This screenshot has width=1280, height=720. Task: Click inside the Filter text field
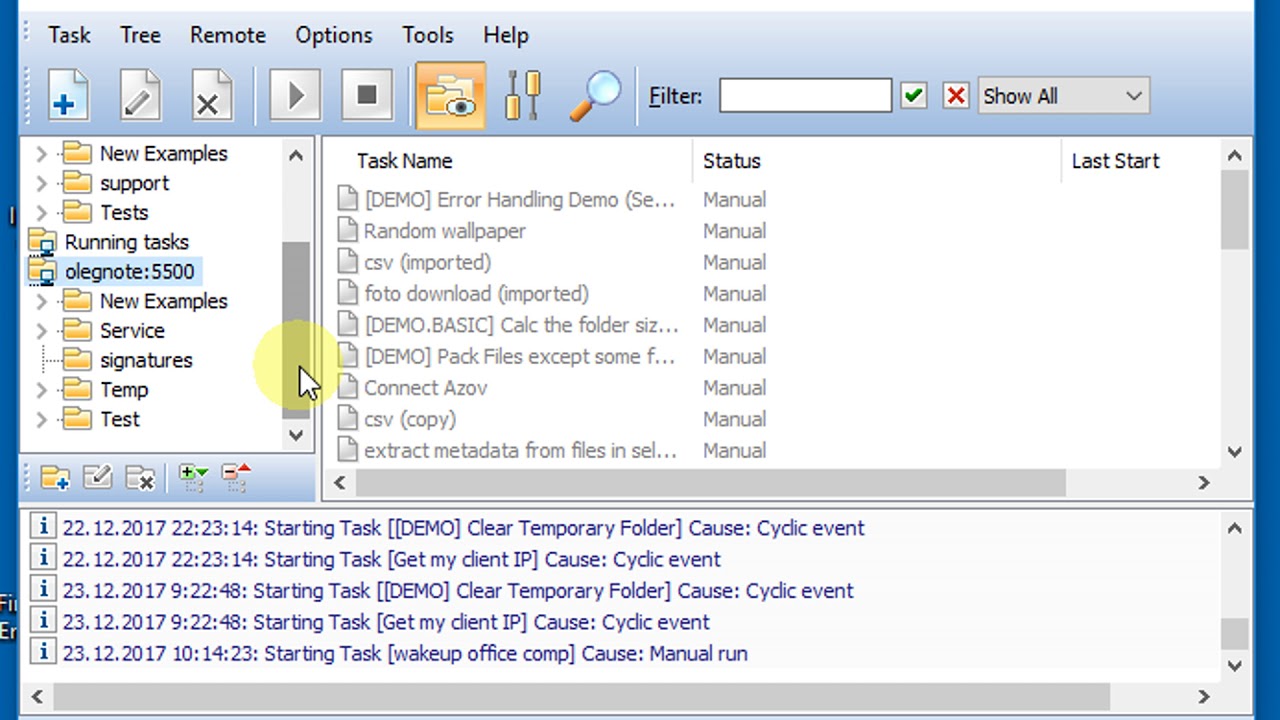pyautogui.click(x=804, y=96)
